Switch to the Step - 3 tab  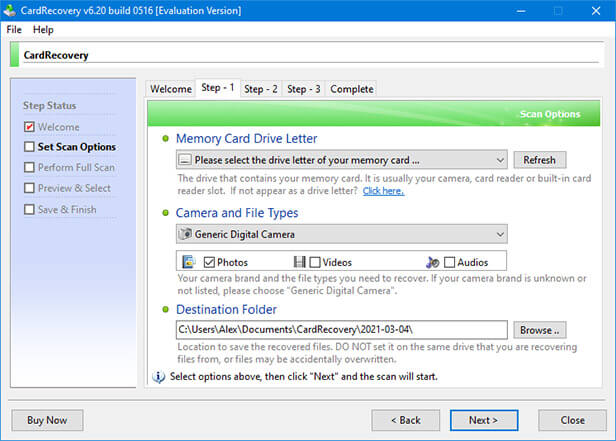[303, 89]
